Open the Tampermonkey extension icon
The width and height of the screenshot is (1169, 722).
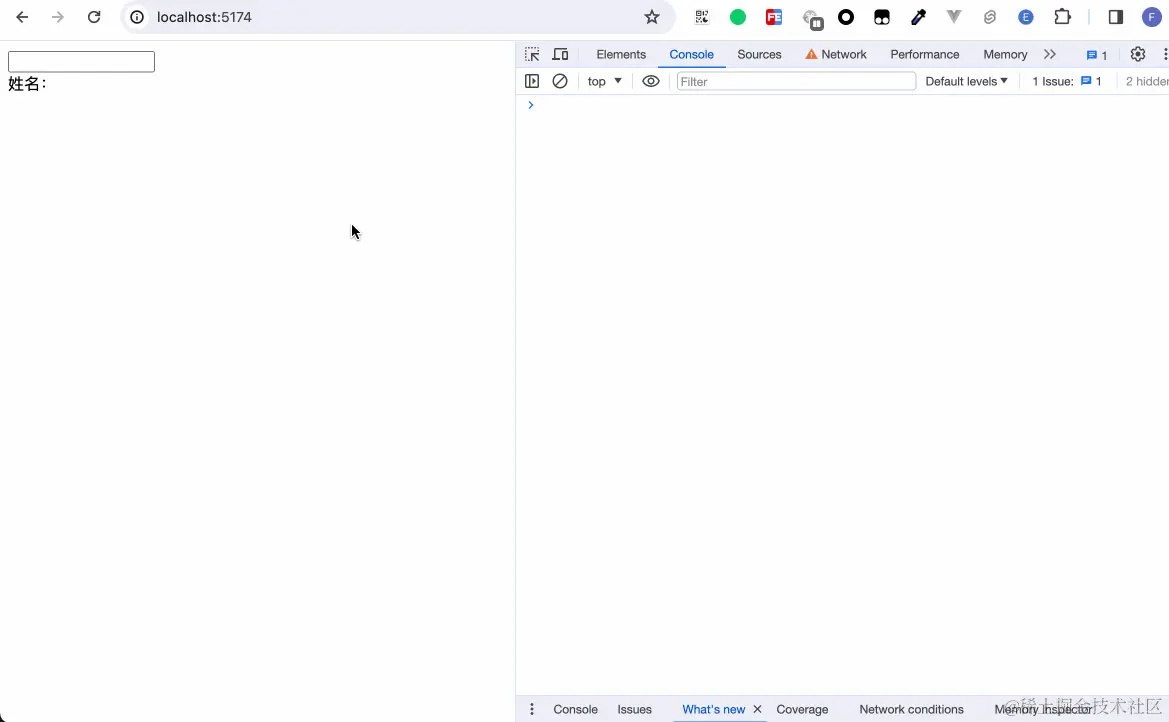[x=882, y=17]
